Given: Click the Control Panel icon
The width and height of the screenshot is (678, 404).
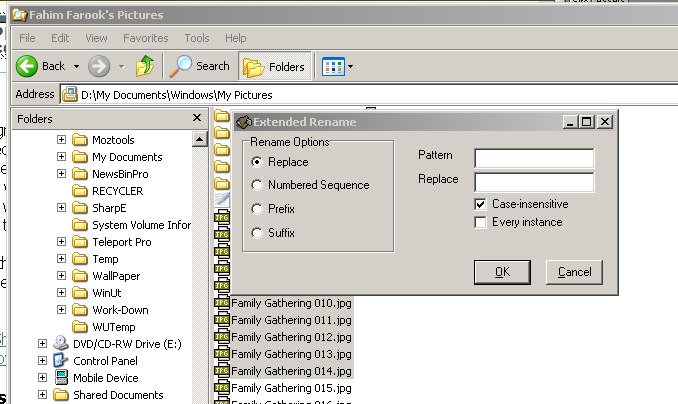Looking at the screenshot, I should (x=61, y=360).
